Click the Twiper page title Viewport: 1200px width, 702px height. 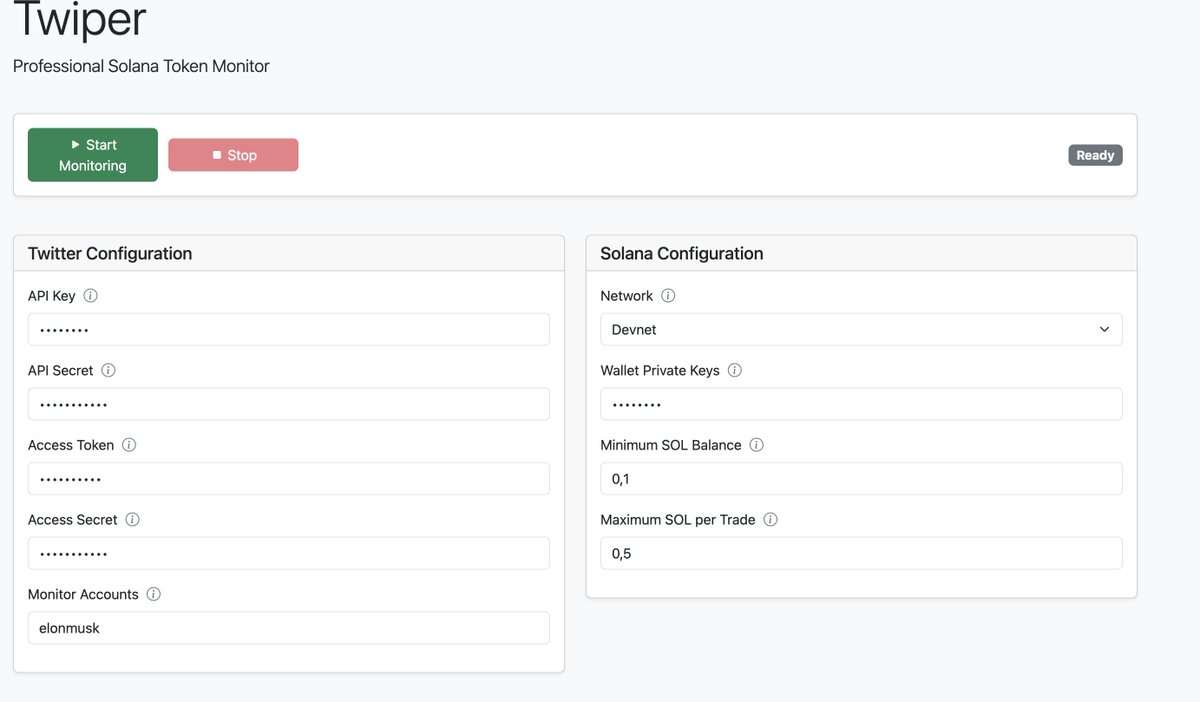tap(80, 20)
